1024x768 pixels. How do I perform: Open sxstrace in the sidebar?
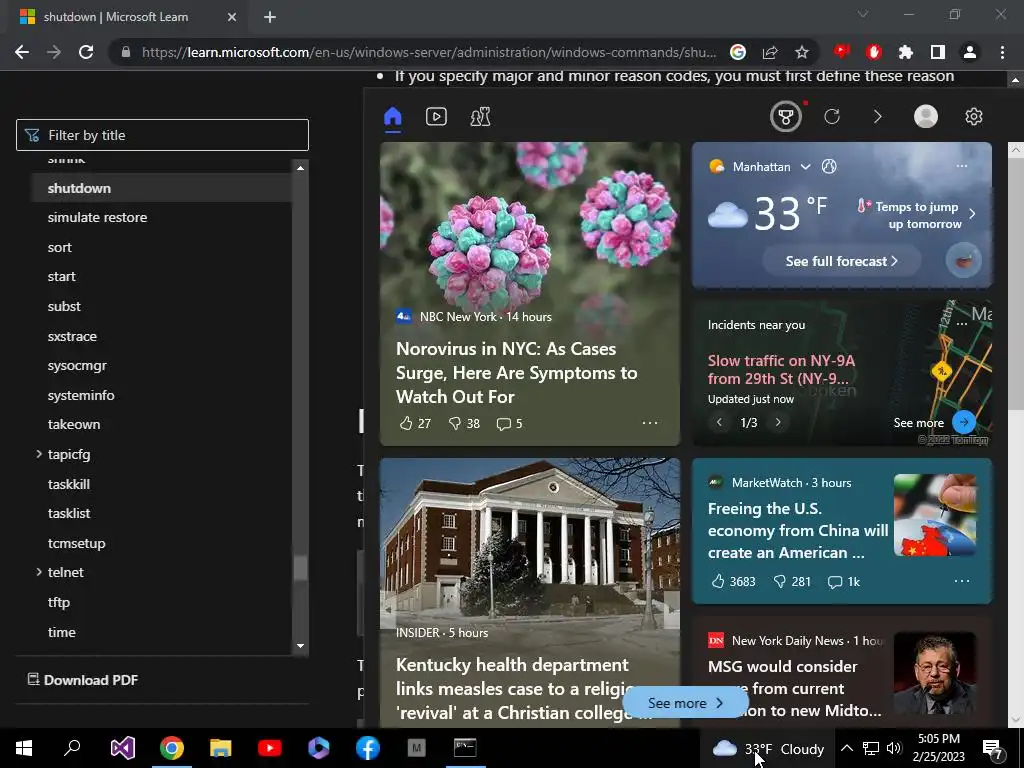click(x=72, y=336)
